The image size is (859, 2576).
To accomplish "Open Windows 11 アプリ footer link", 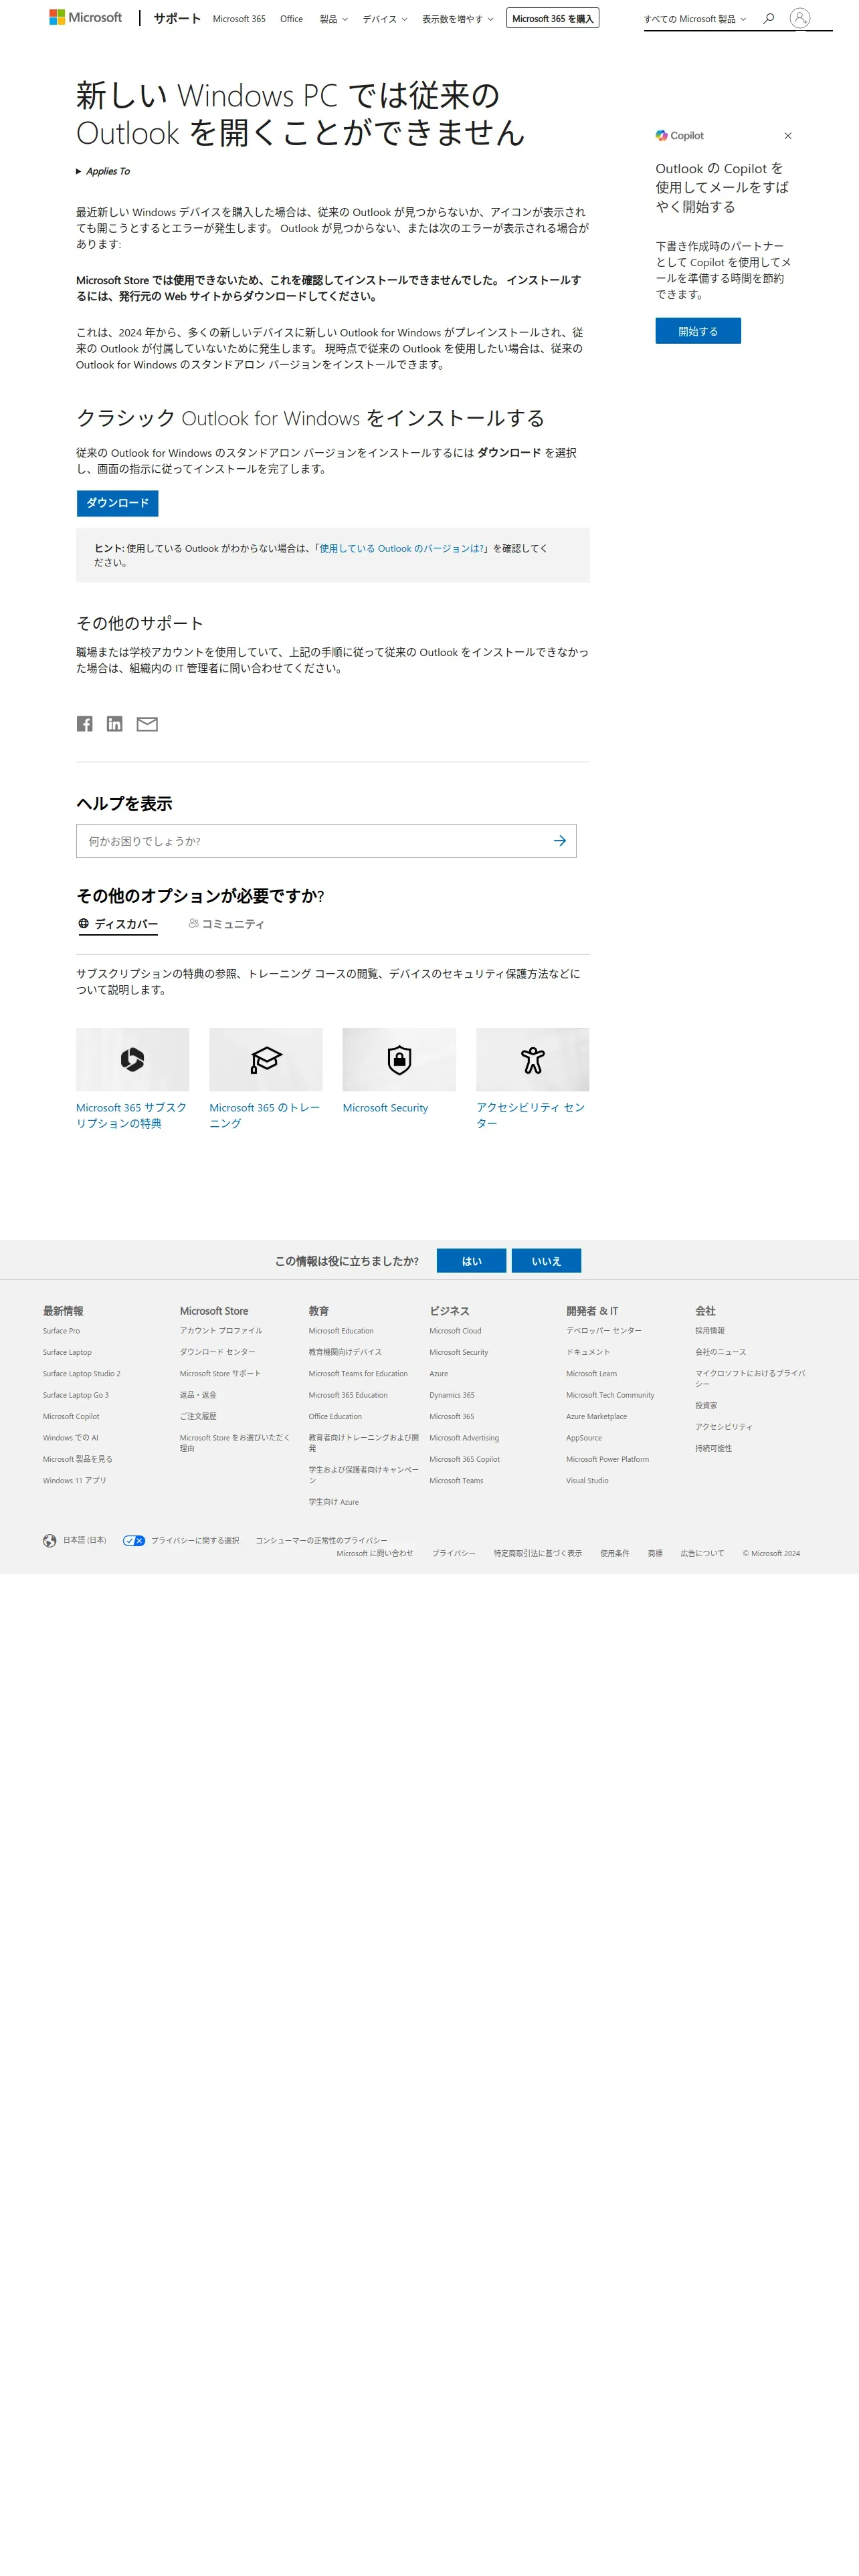I will pos(74,1481).
